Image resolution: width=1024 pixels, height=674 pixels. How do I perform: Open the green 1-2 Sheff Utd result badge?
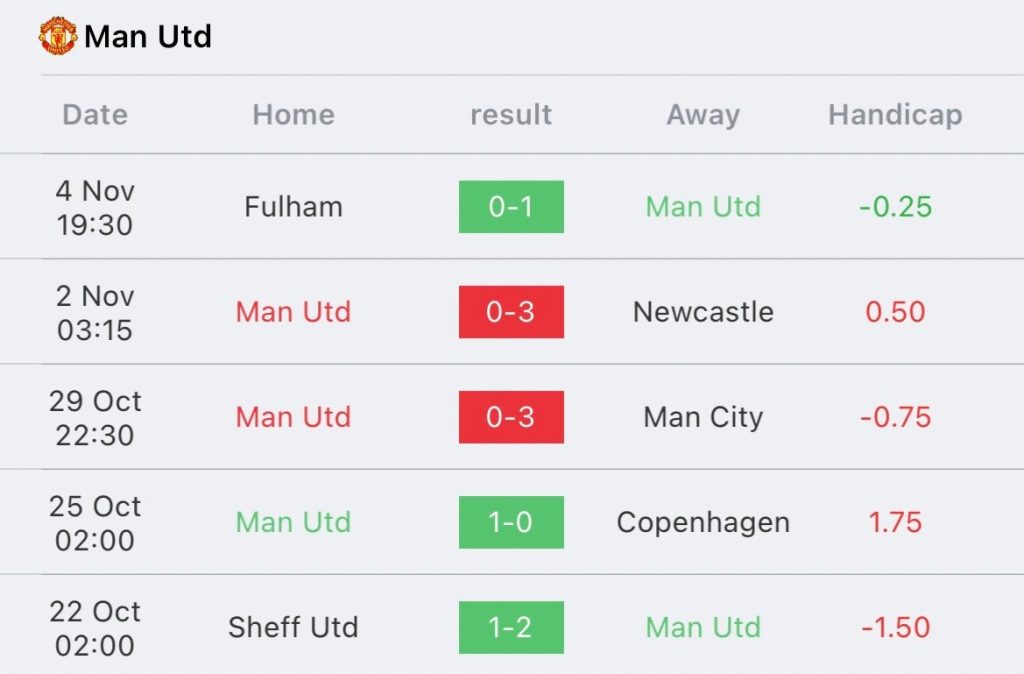pos(511,627)
